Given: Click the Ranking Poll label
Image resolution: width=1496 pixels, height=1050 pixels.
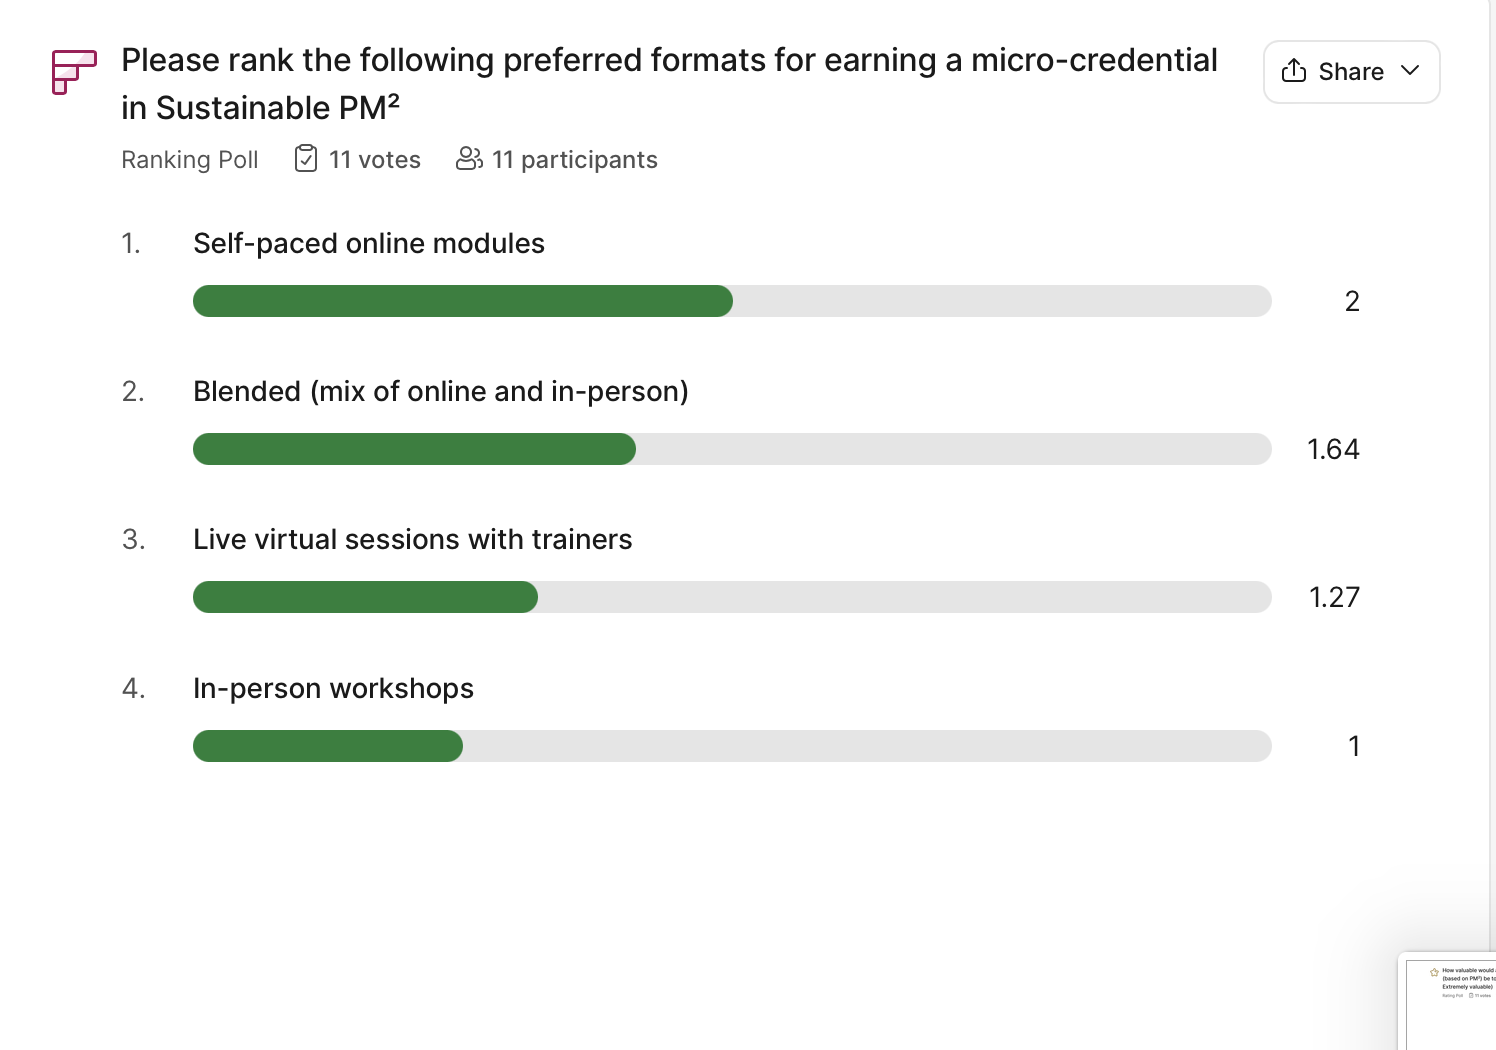Looking at the screenshot, I should click(x=190, y=160).
